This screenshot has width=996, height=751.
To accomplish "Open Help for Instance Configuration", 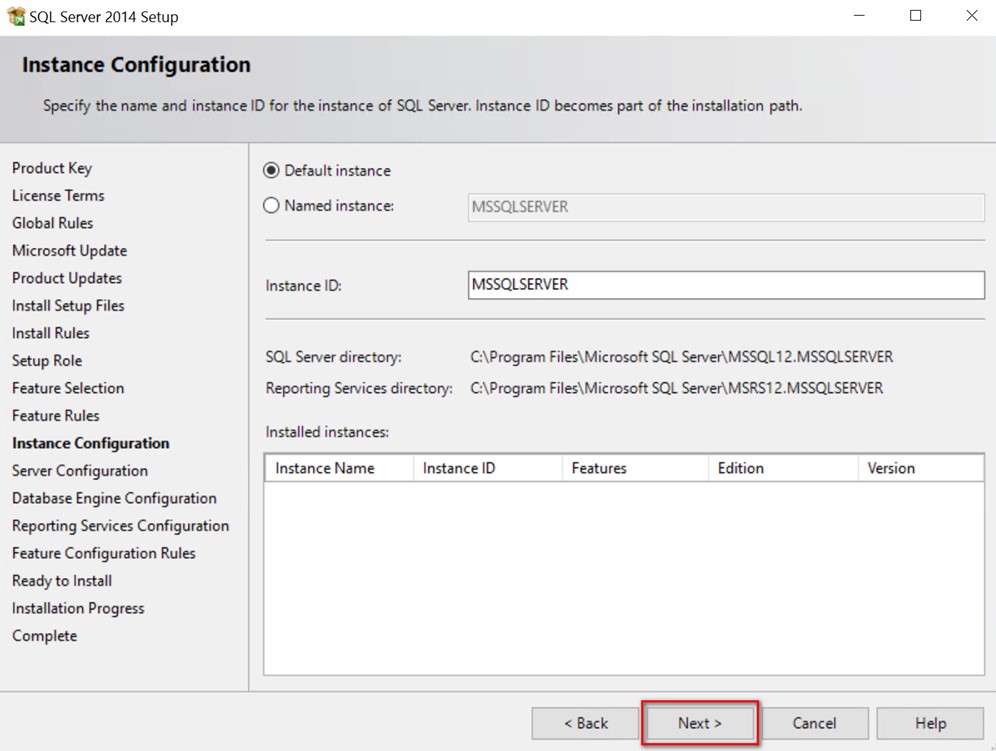I will click(931, 723).
